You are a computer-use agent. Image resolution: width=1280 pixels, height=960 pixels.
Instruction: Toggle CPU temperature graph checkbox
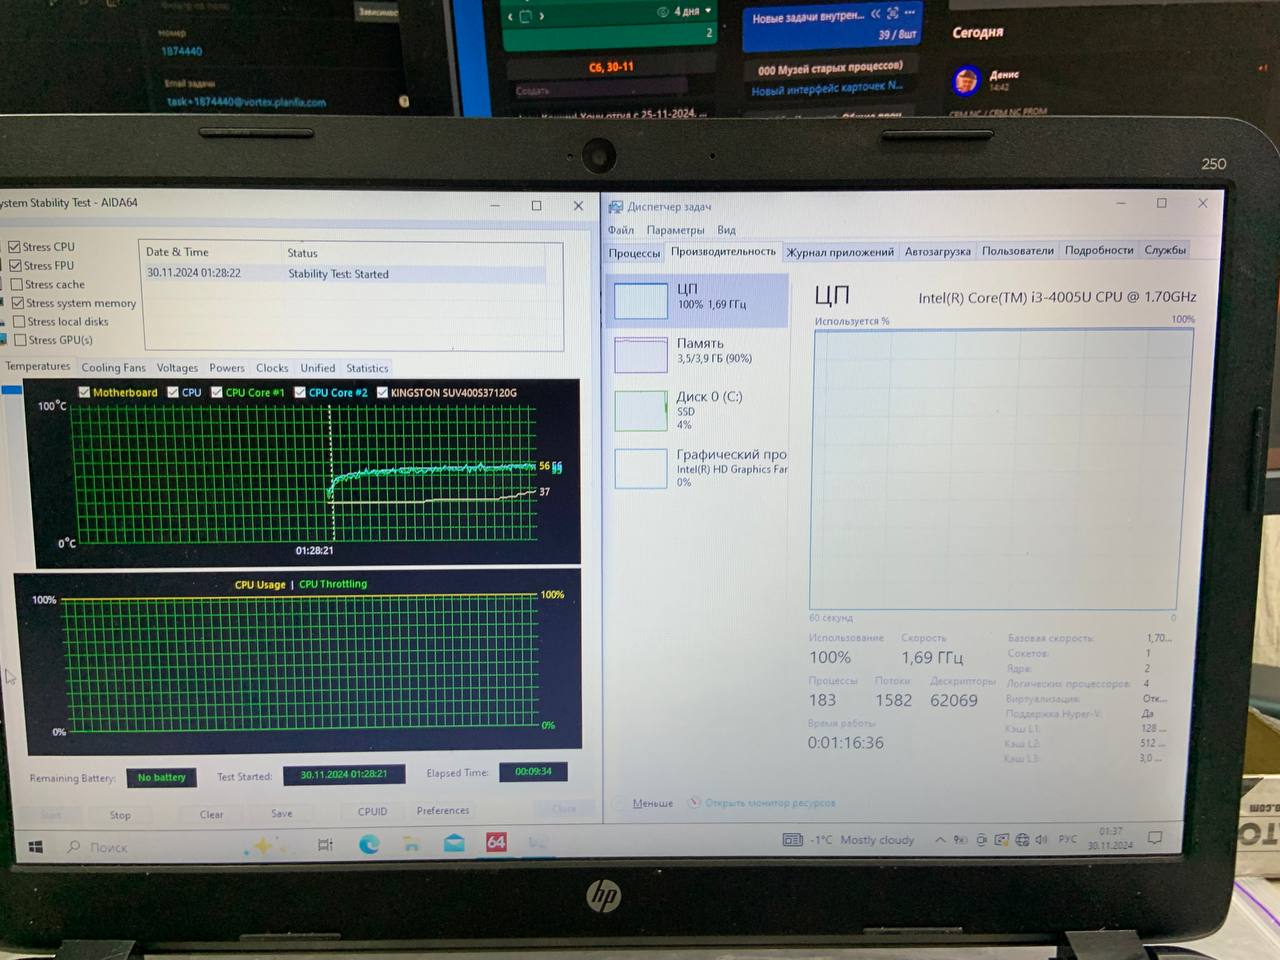click(173, 392)
